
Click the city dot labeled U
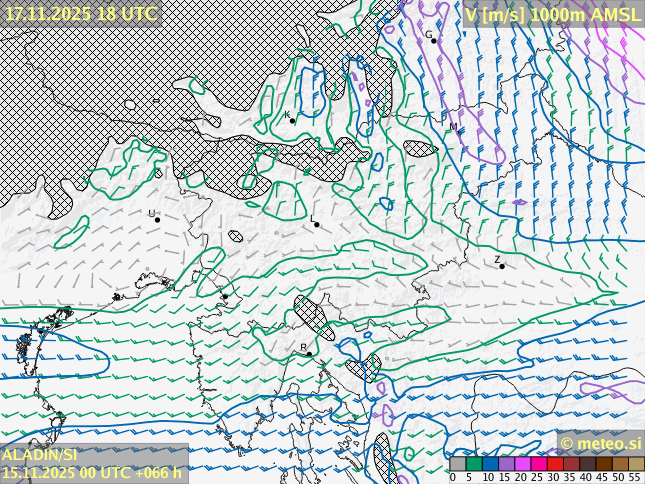(x=157, y=219)
